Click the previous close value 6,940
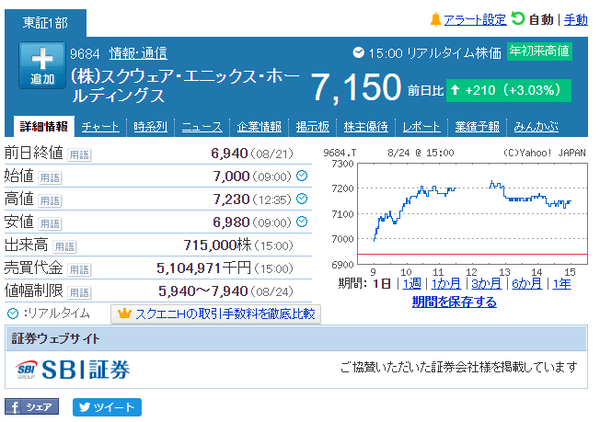 (230, 153)
